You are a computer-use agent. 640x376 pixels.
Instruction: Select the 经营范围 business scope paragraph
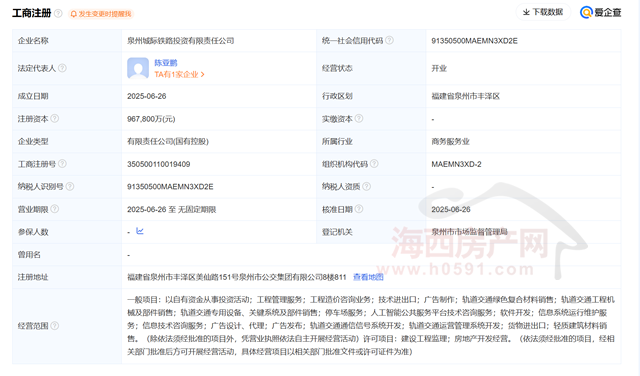[x=371, y=325]
